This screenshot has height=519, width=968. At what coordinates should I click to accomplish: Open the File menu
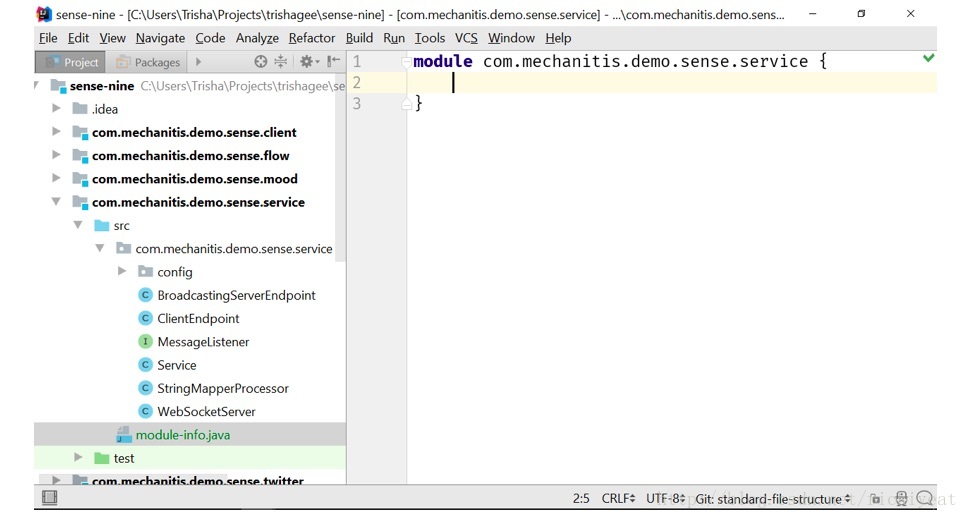48,38
